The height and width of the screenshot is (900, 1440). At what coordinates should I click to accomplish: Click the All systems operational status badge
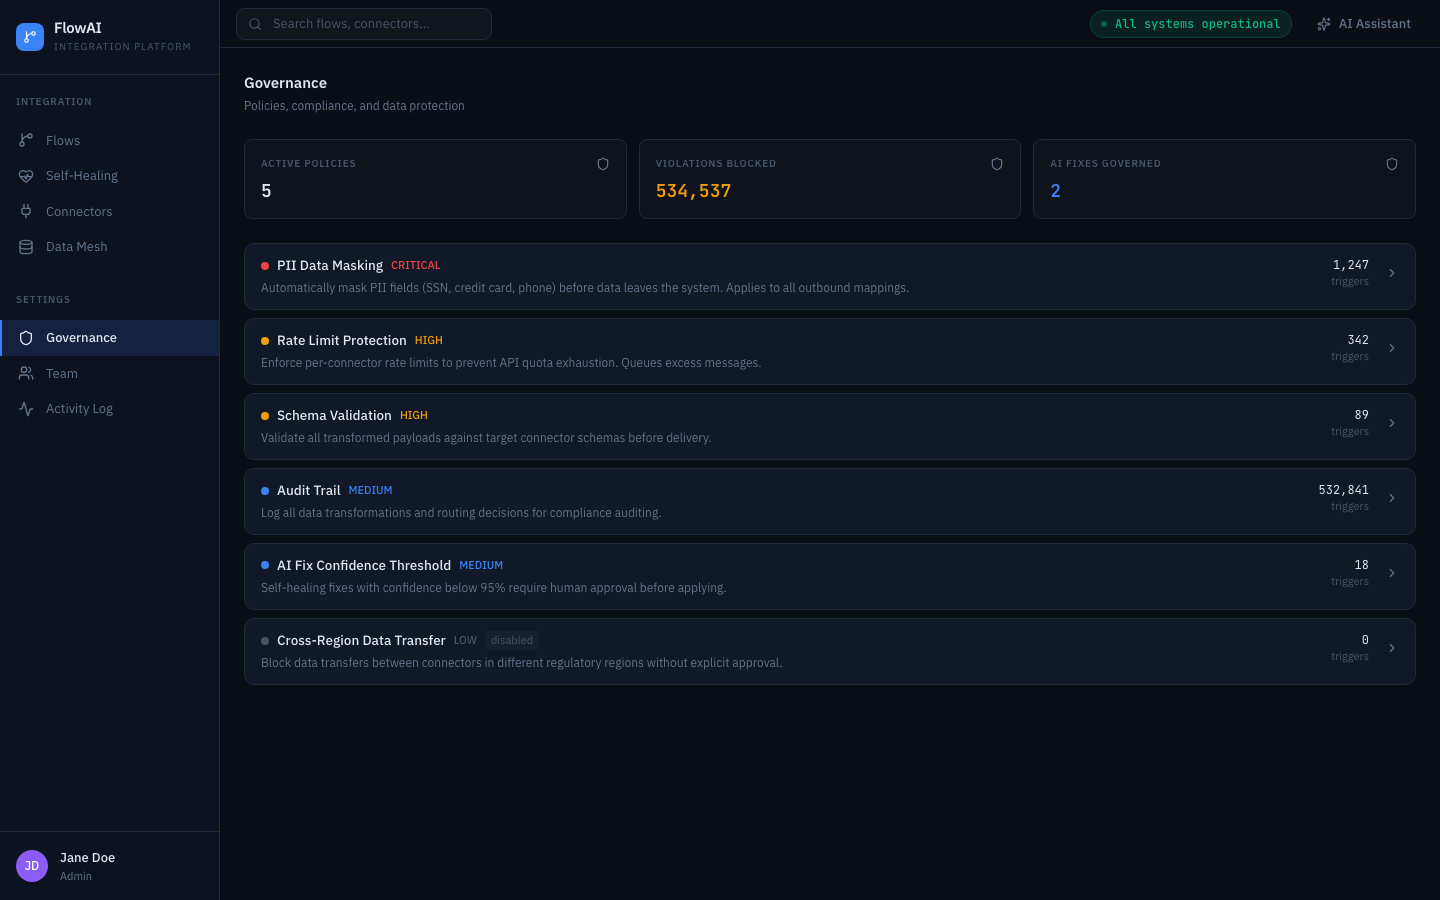[x=1190, y=23]
